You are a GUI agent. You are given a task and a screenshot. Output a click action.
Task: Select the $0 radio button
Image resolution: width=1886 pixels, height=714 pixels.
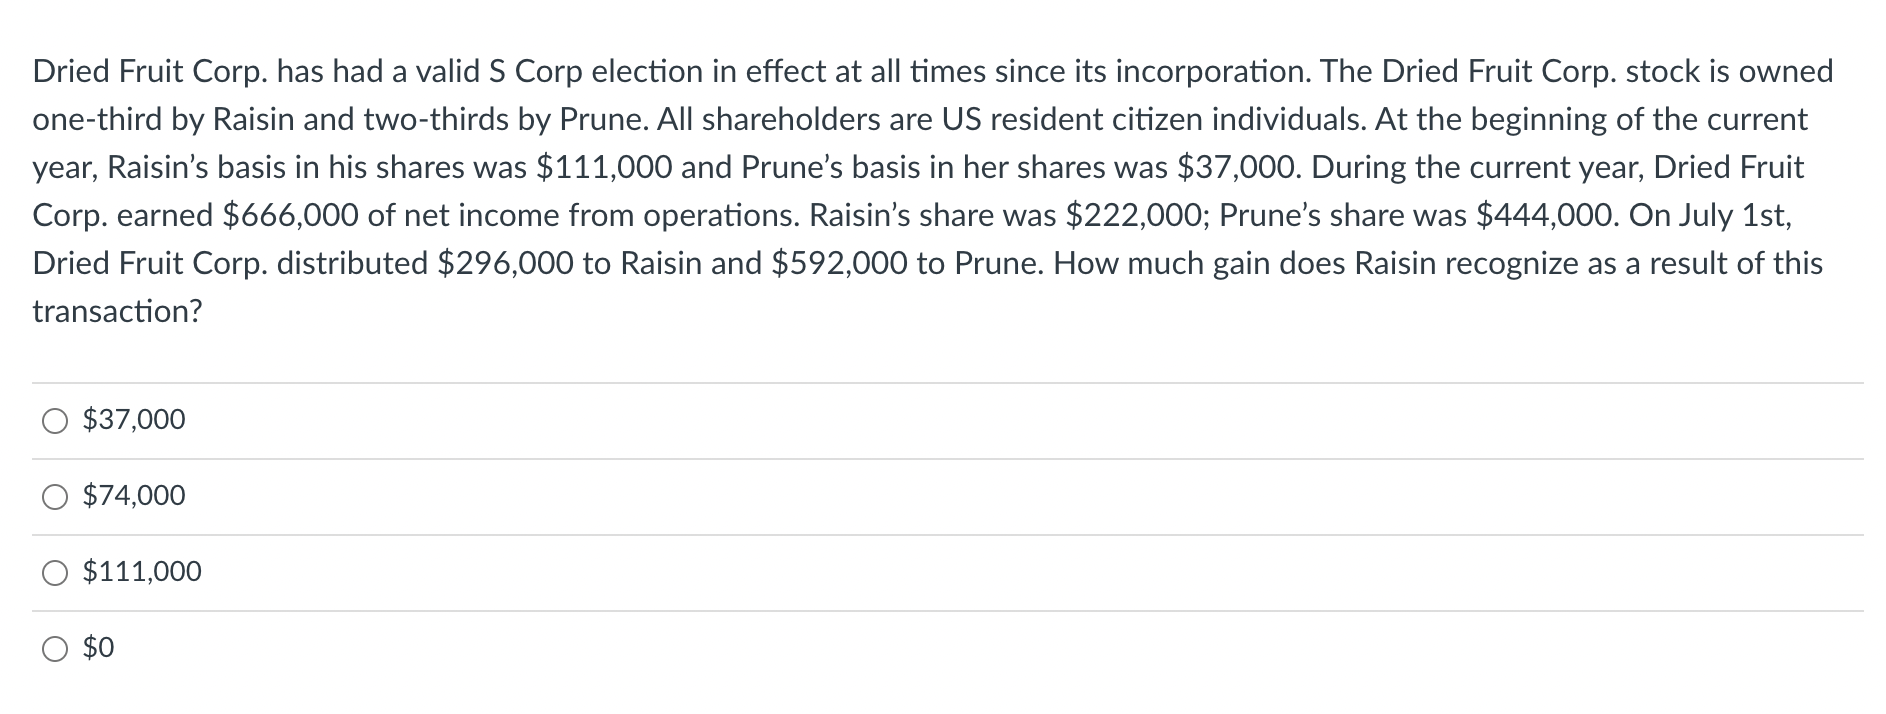55,648
